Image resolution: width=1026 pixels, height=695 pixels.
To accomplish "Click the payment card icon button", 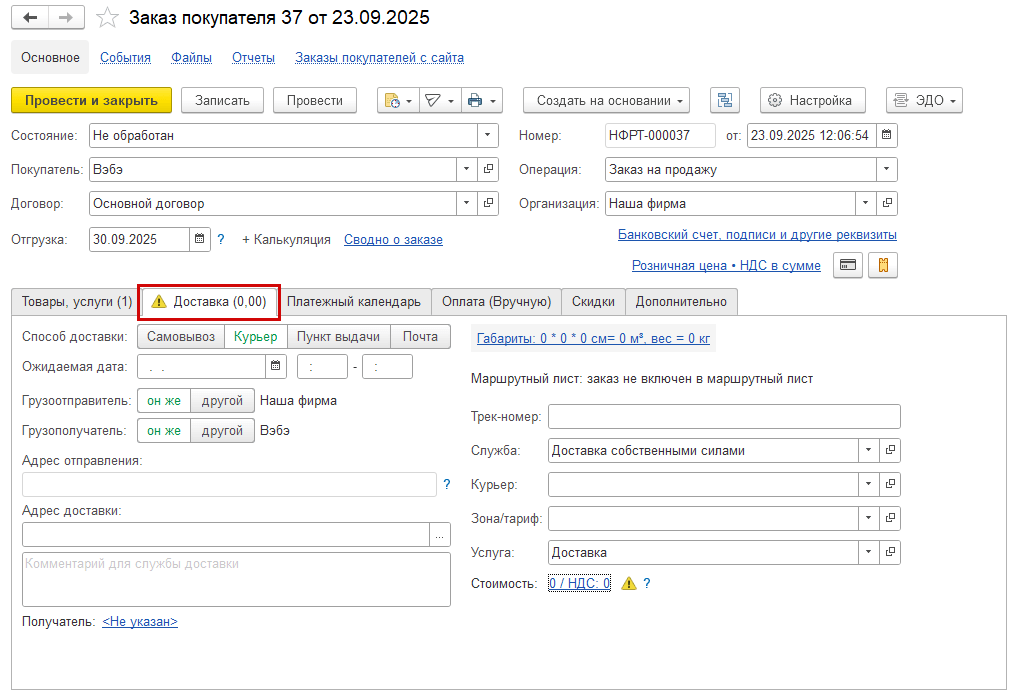I will pyautogui.click(x=848, y=265).
